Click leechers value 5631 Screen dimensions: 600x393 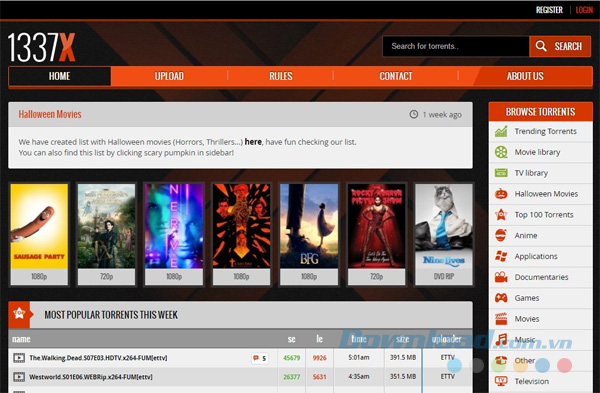point(320,377)
